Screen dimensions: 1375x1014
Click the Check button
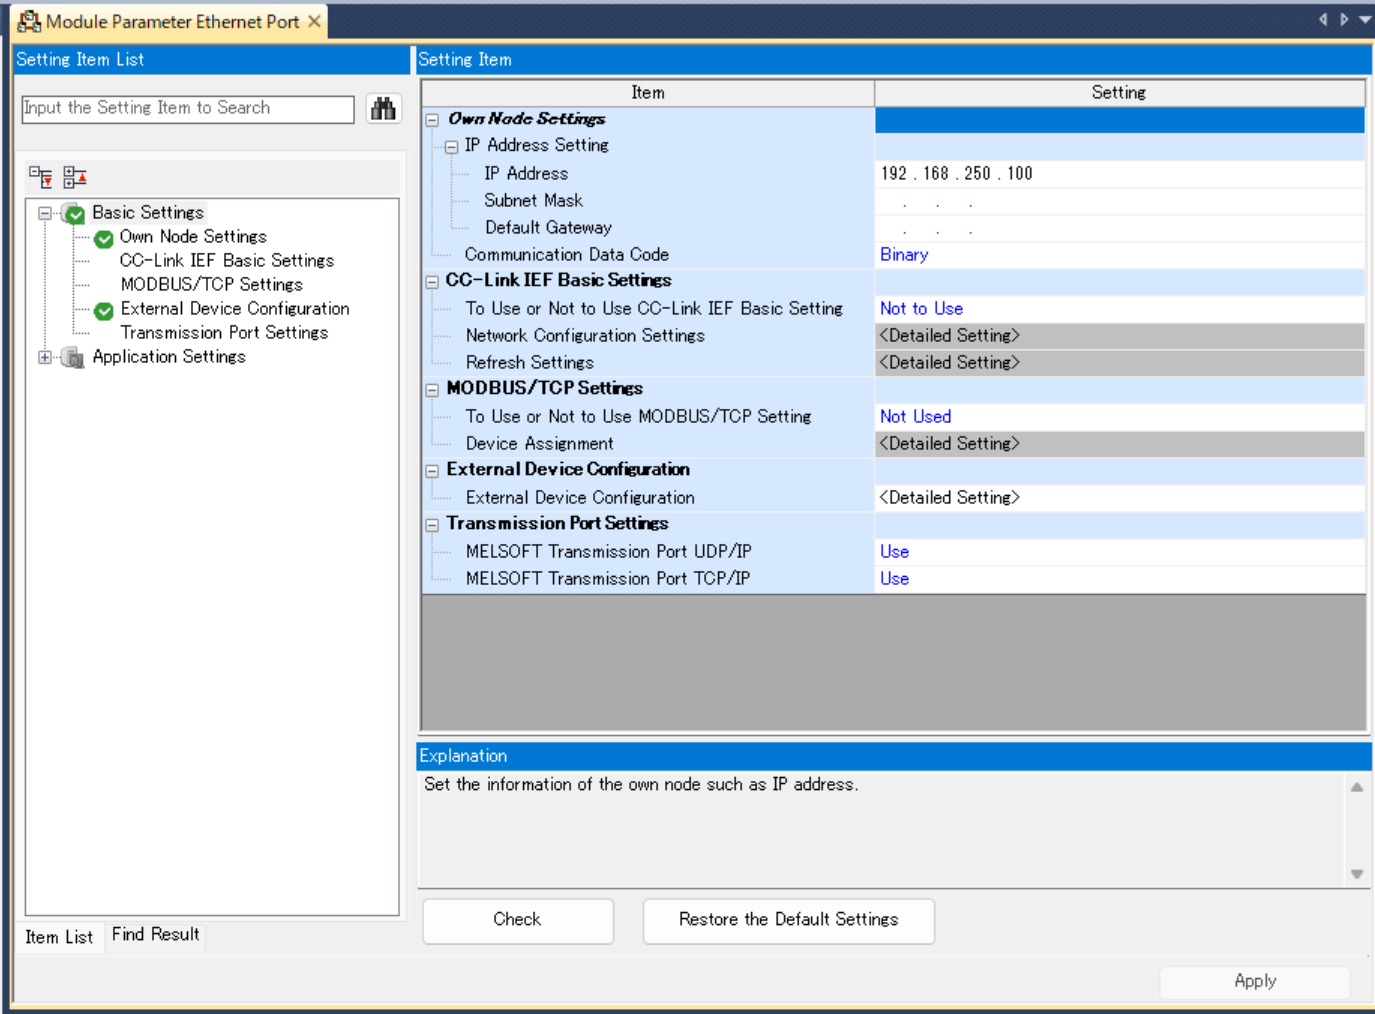click(518, 920)
